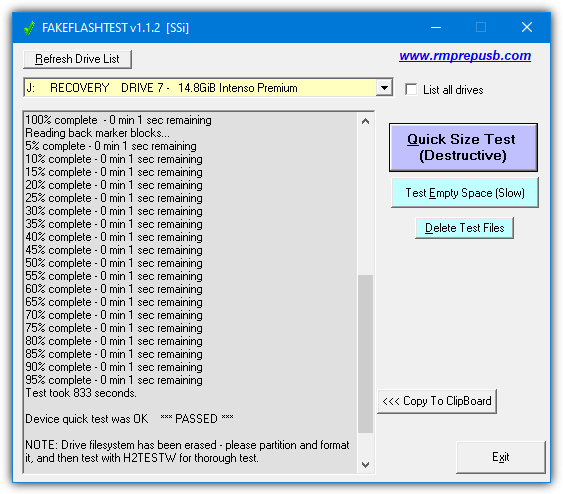Start the Quick Size Test (Destructive)
Image resolution: width=563 pixels, height=494 pixels.
coord(463,148)
